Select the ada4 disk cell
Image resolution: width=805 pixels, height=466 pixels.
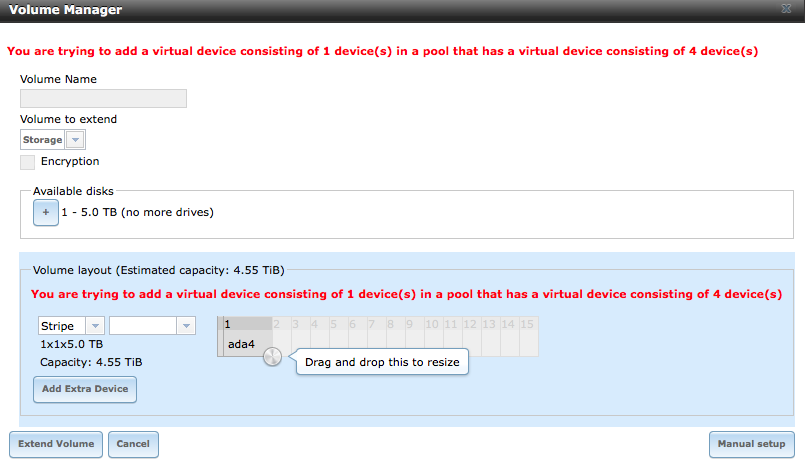click(248, 343)
